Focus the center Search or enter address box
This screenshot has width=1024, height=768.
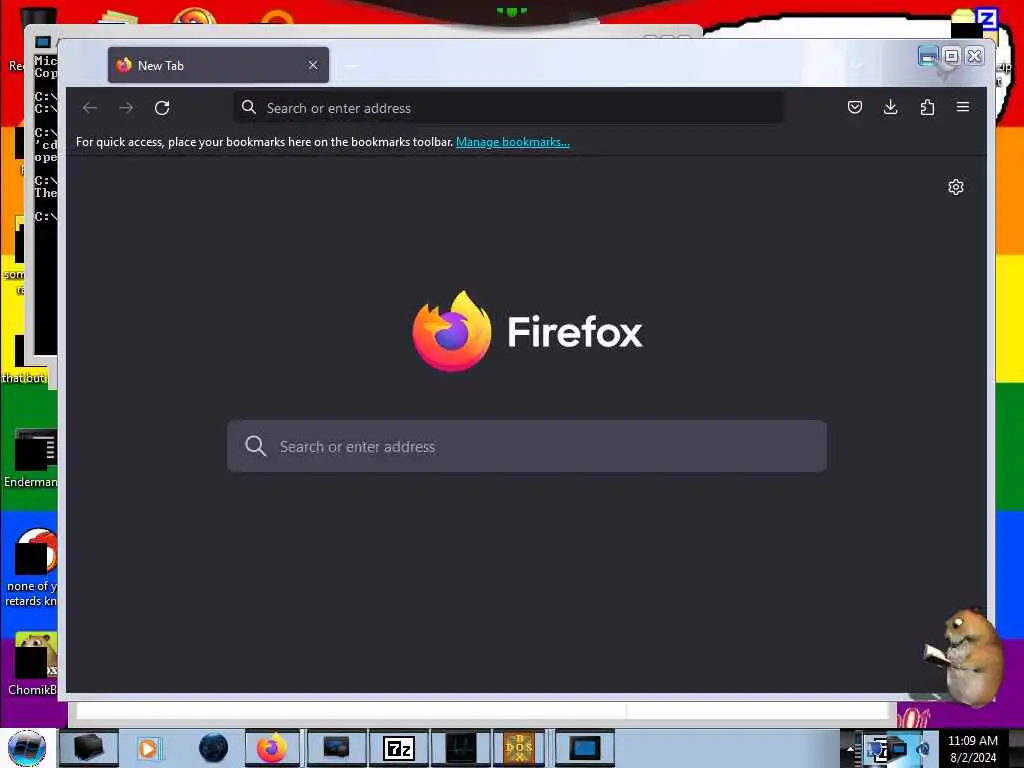(x=527, y=446)
